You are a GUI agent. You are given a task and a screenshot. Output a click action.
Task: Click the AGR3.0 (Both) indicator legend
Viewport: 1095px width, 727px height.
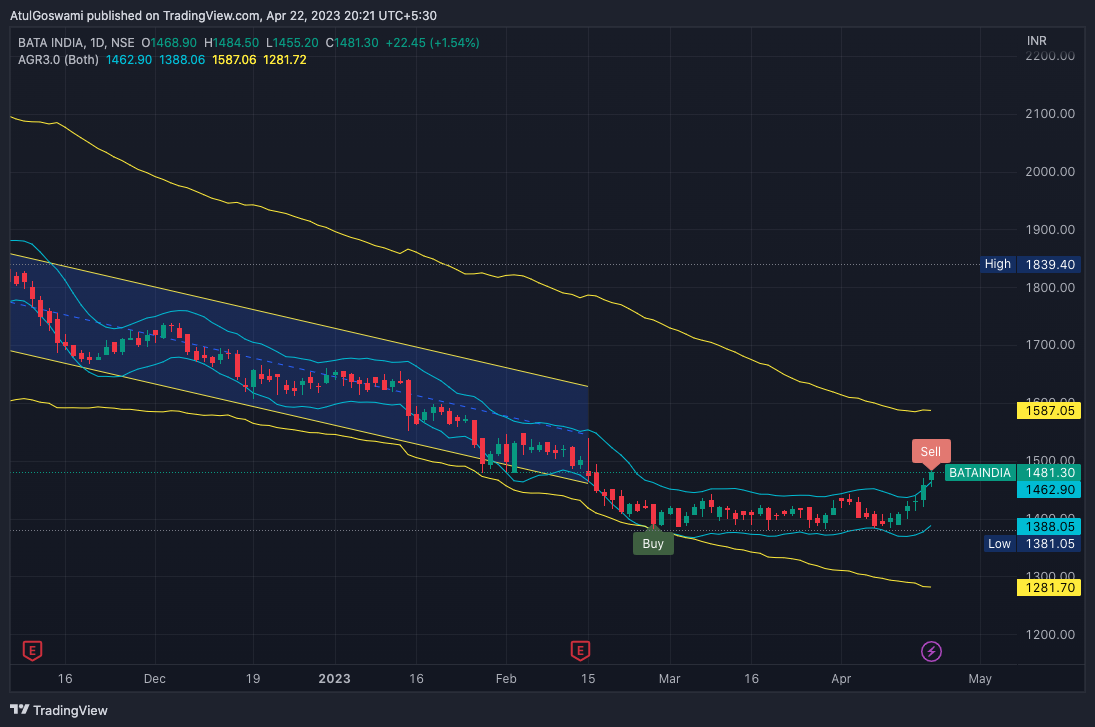(58, 60)
